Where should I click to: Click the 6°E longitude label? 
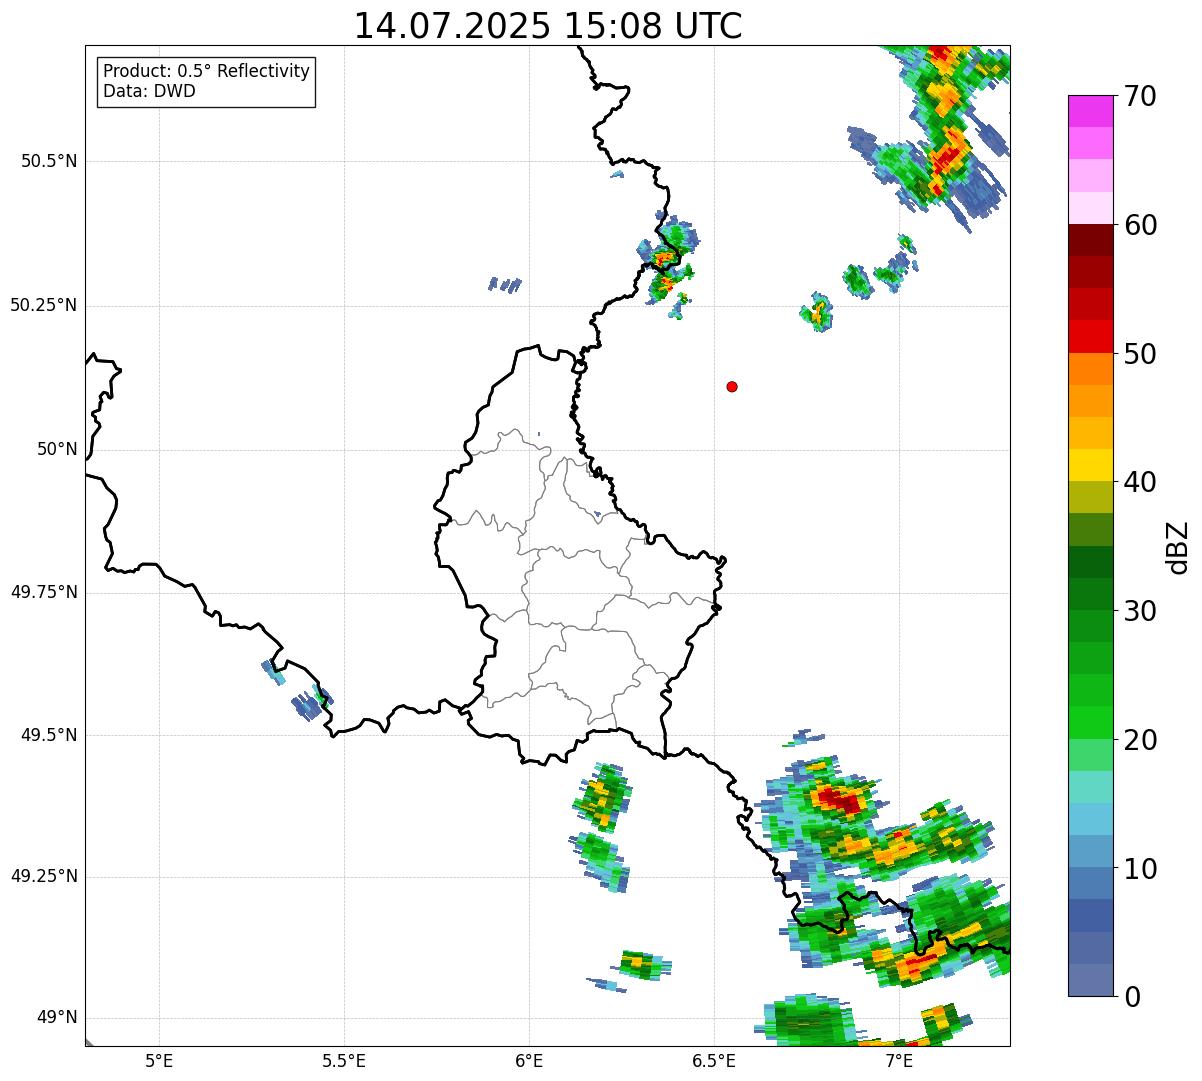(x=529, y=1060)
